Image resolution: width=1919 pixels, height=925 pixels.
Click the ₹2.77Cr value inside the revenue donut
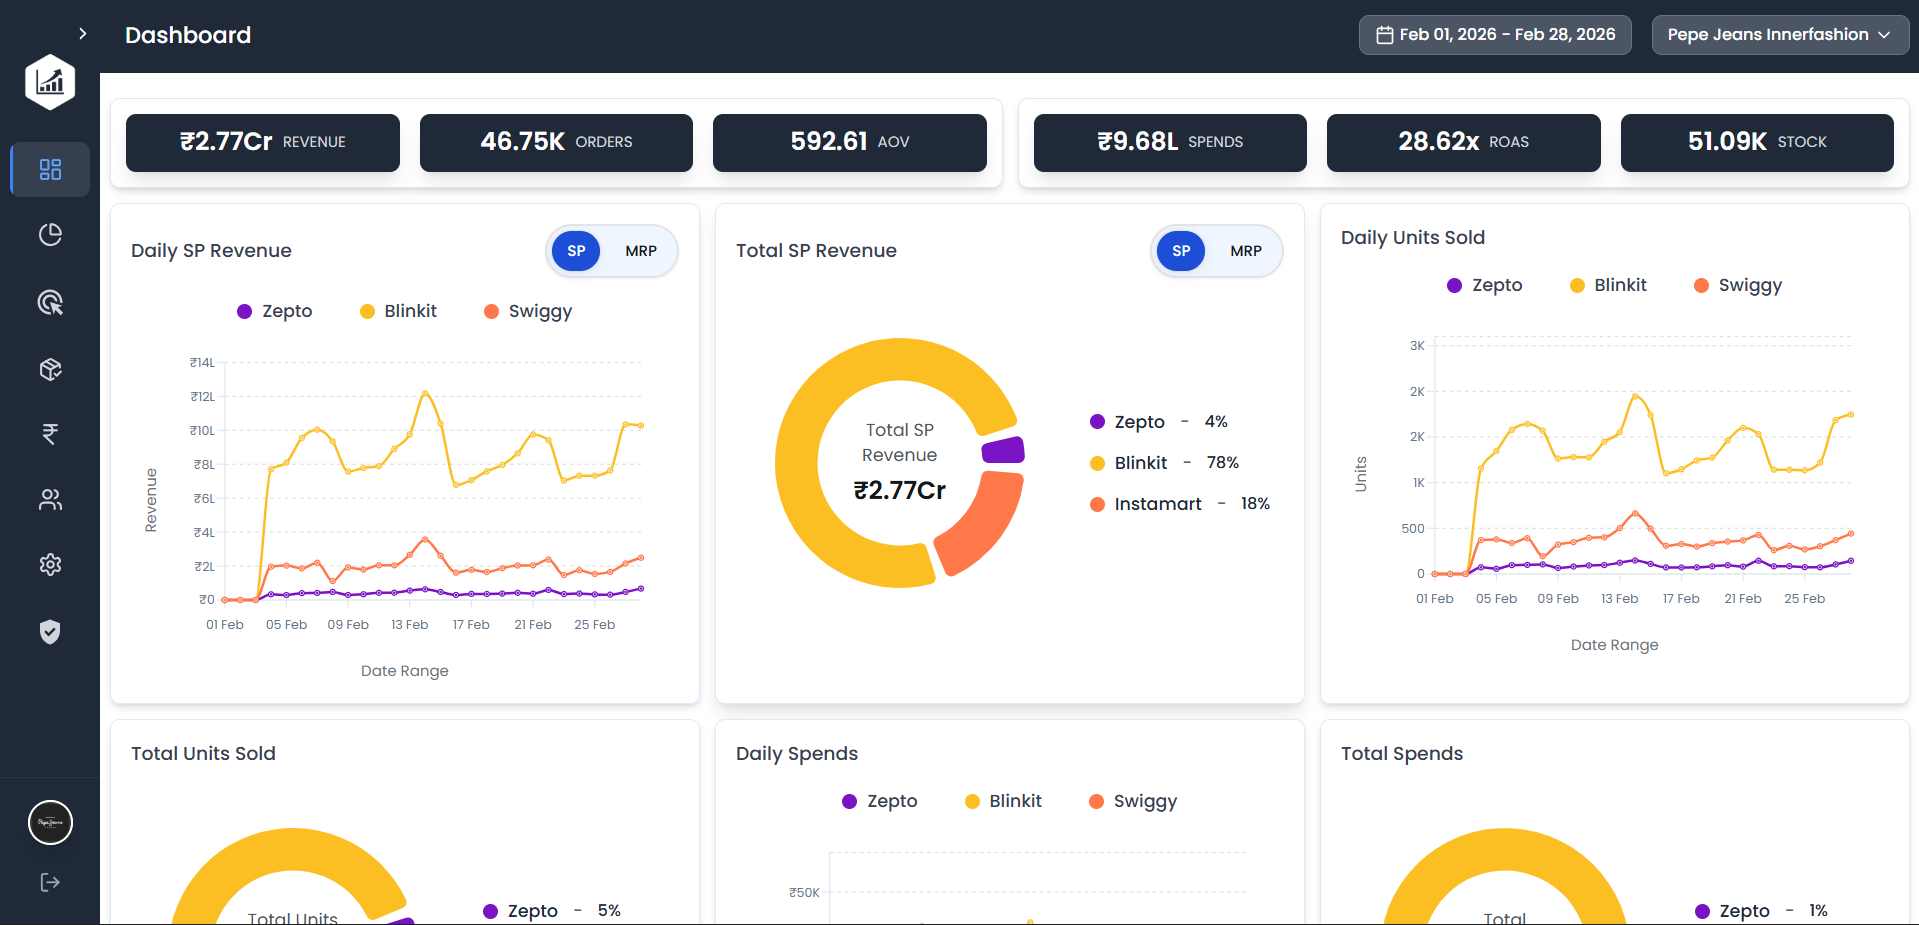point(900,490)
